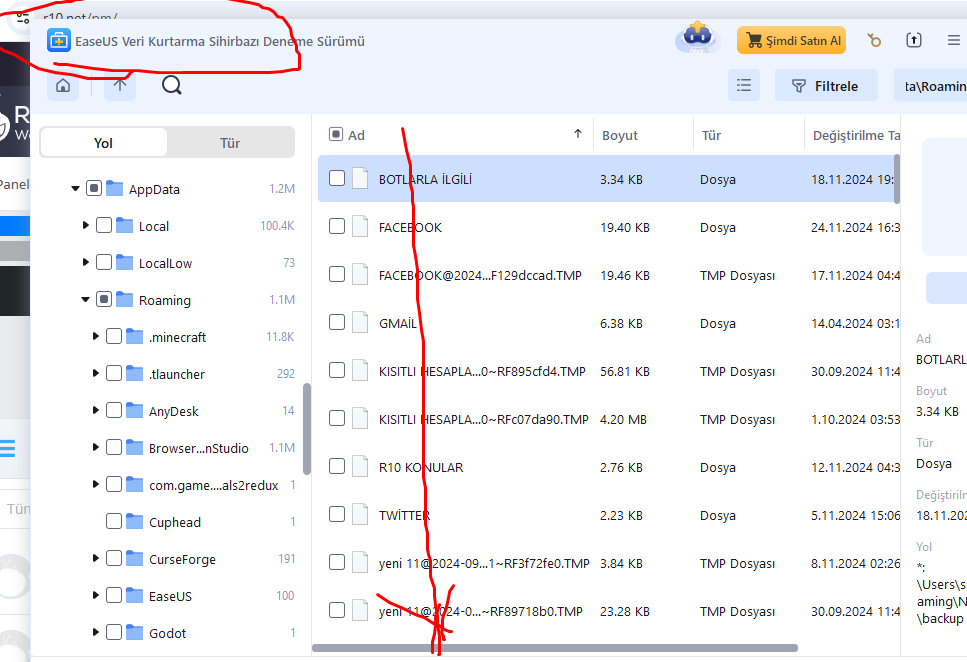
Task: Open the Filtrele filter button
Action: 826,86
